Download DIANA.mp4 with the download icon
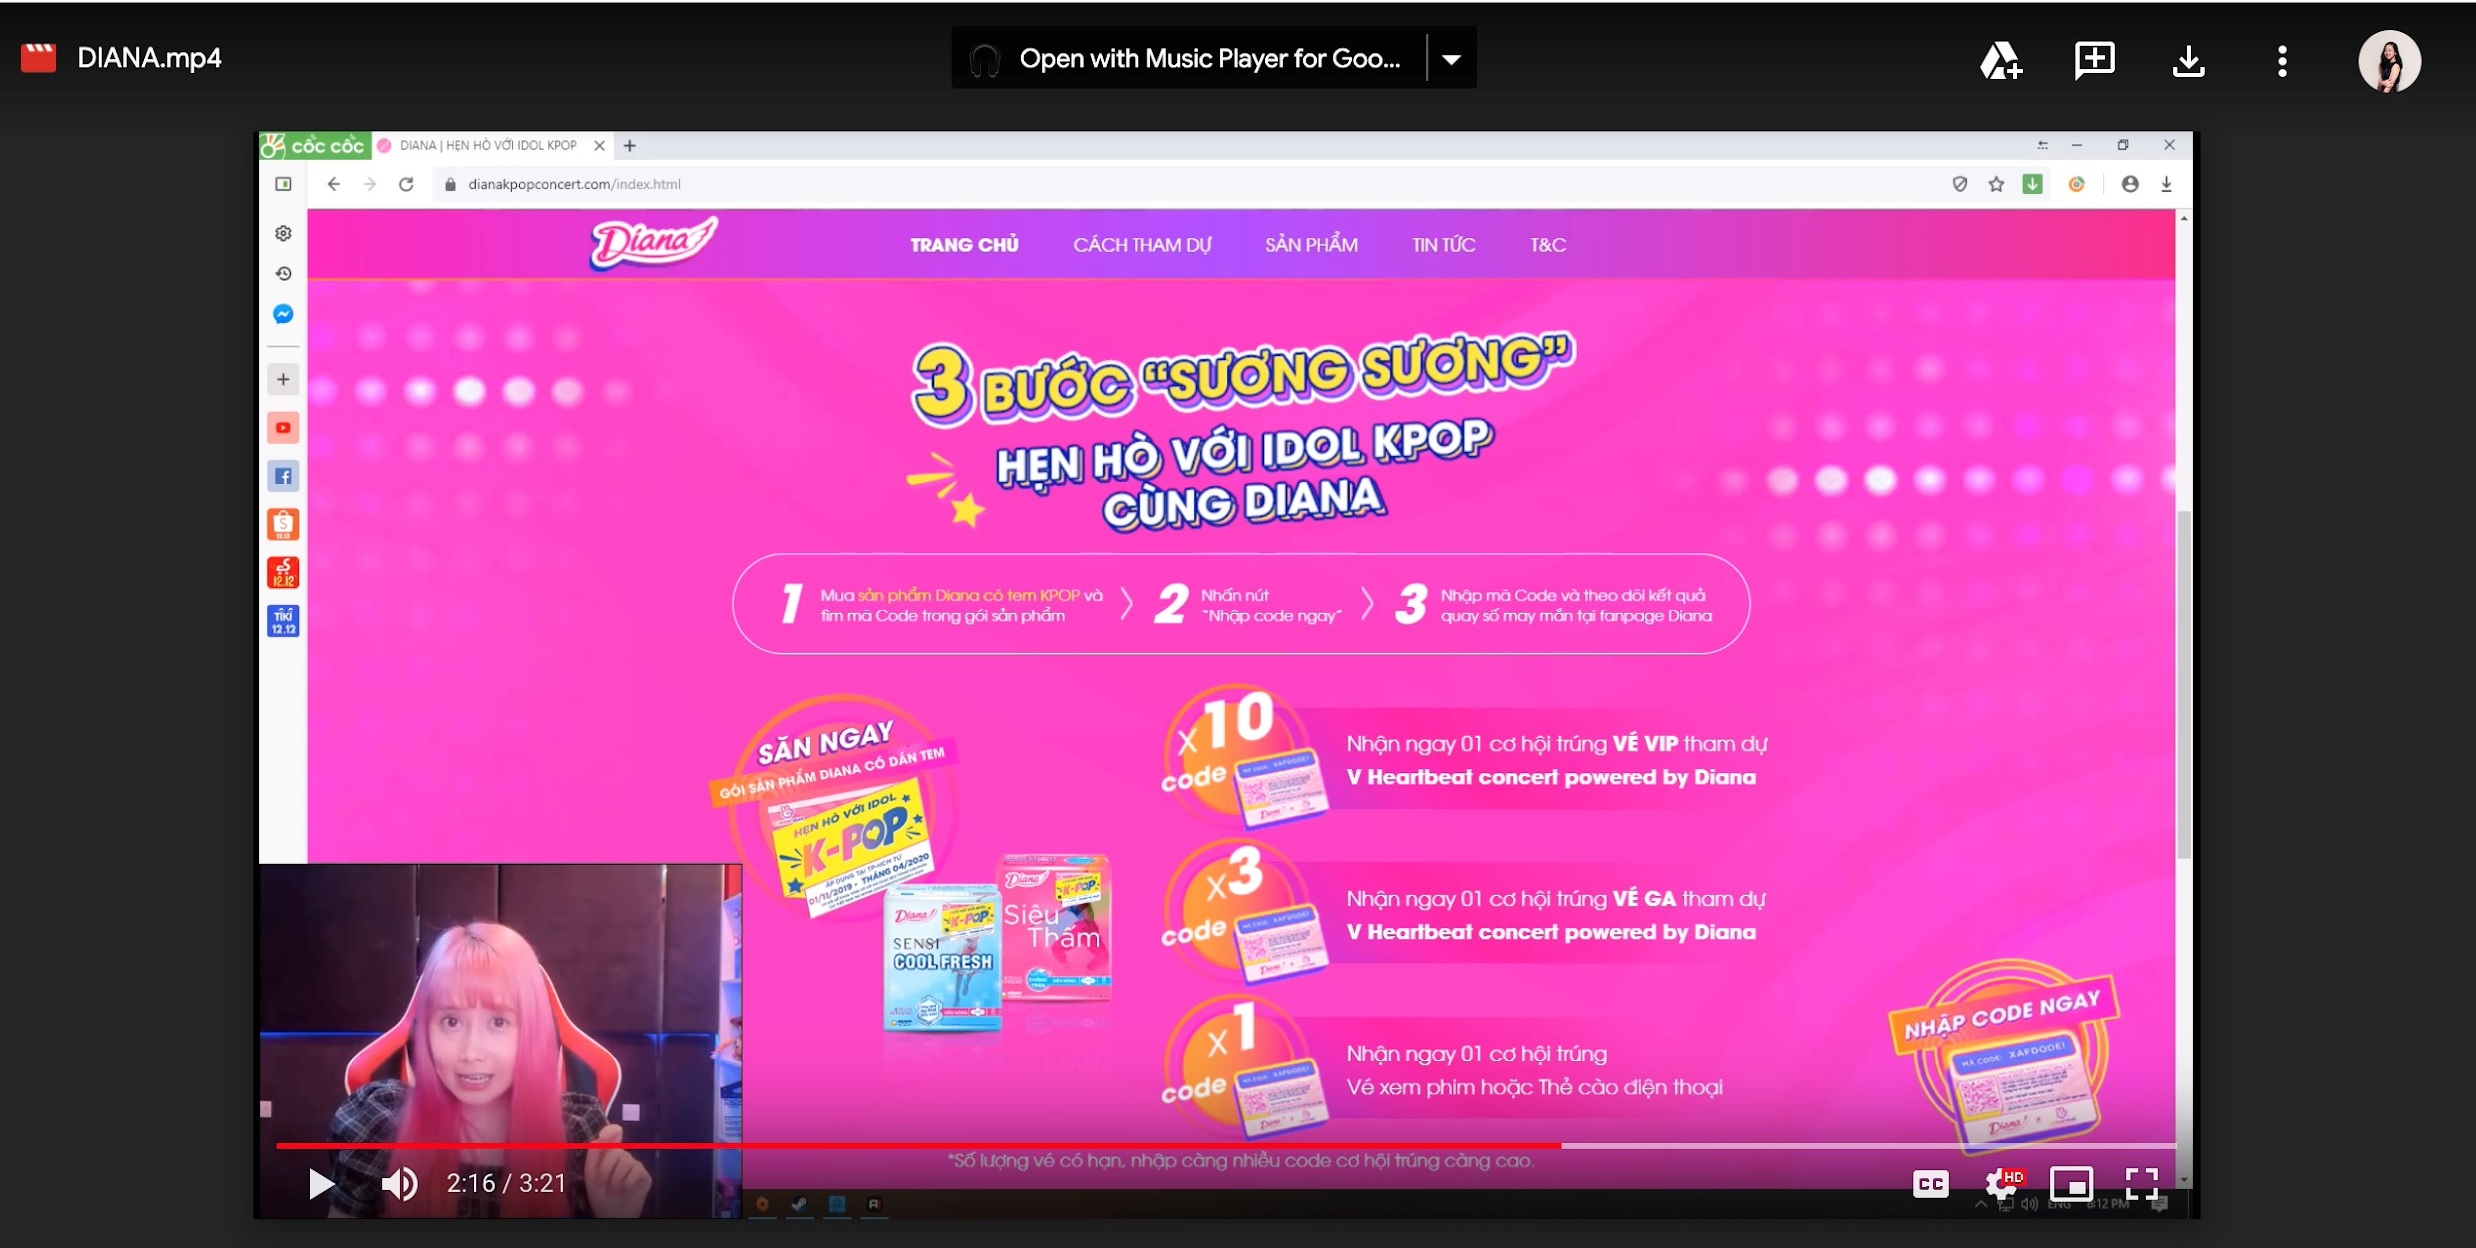 pos(2188,60)
